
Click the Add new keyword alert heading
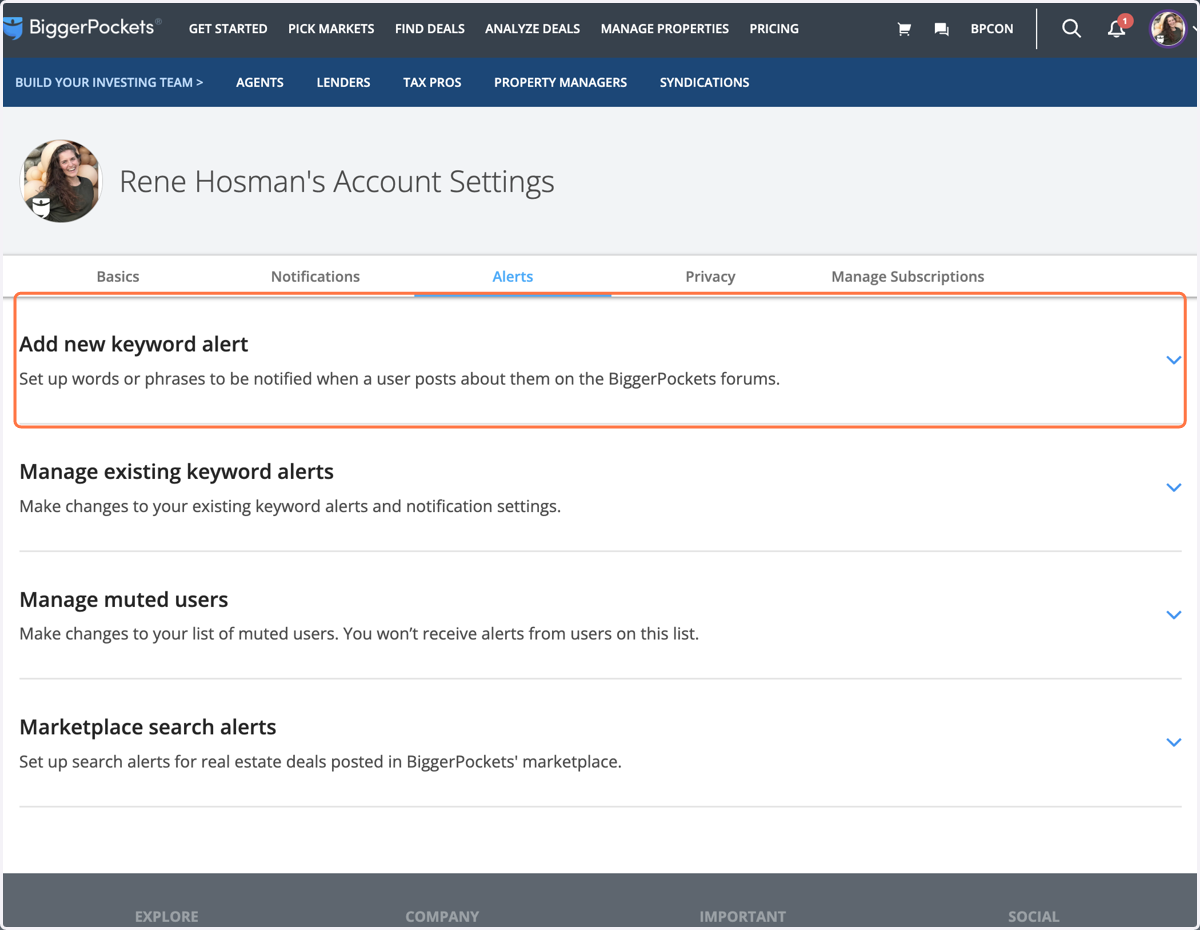click(x=134, y=344)
